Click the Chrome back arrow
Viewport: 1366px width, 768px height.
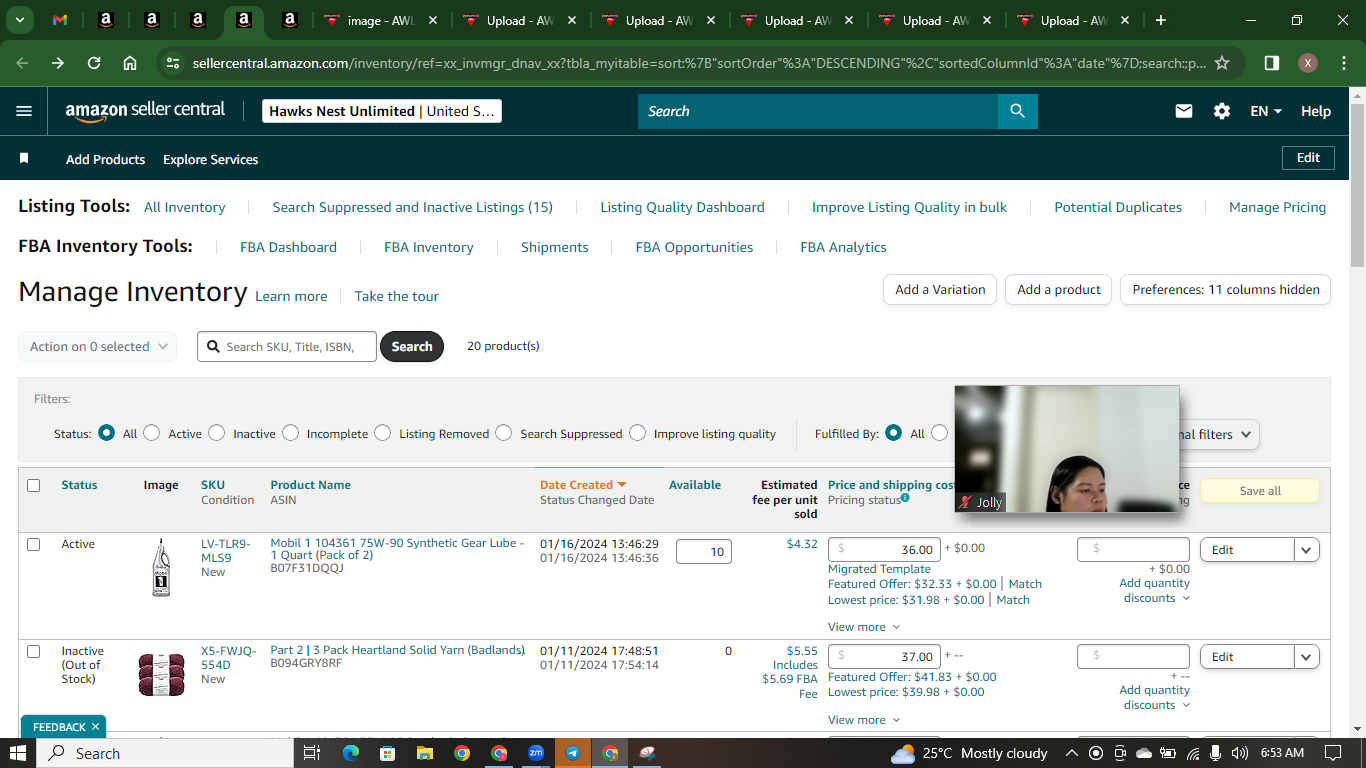point(22,63)
